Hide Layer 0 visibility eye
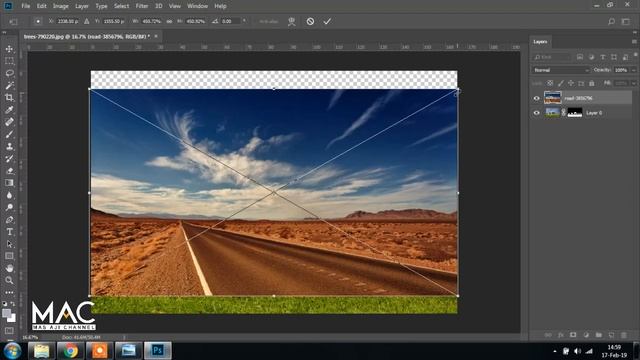Viewport: 640px width, 360px height. [537, 113]
